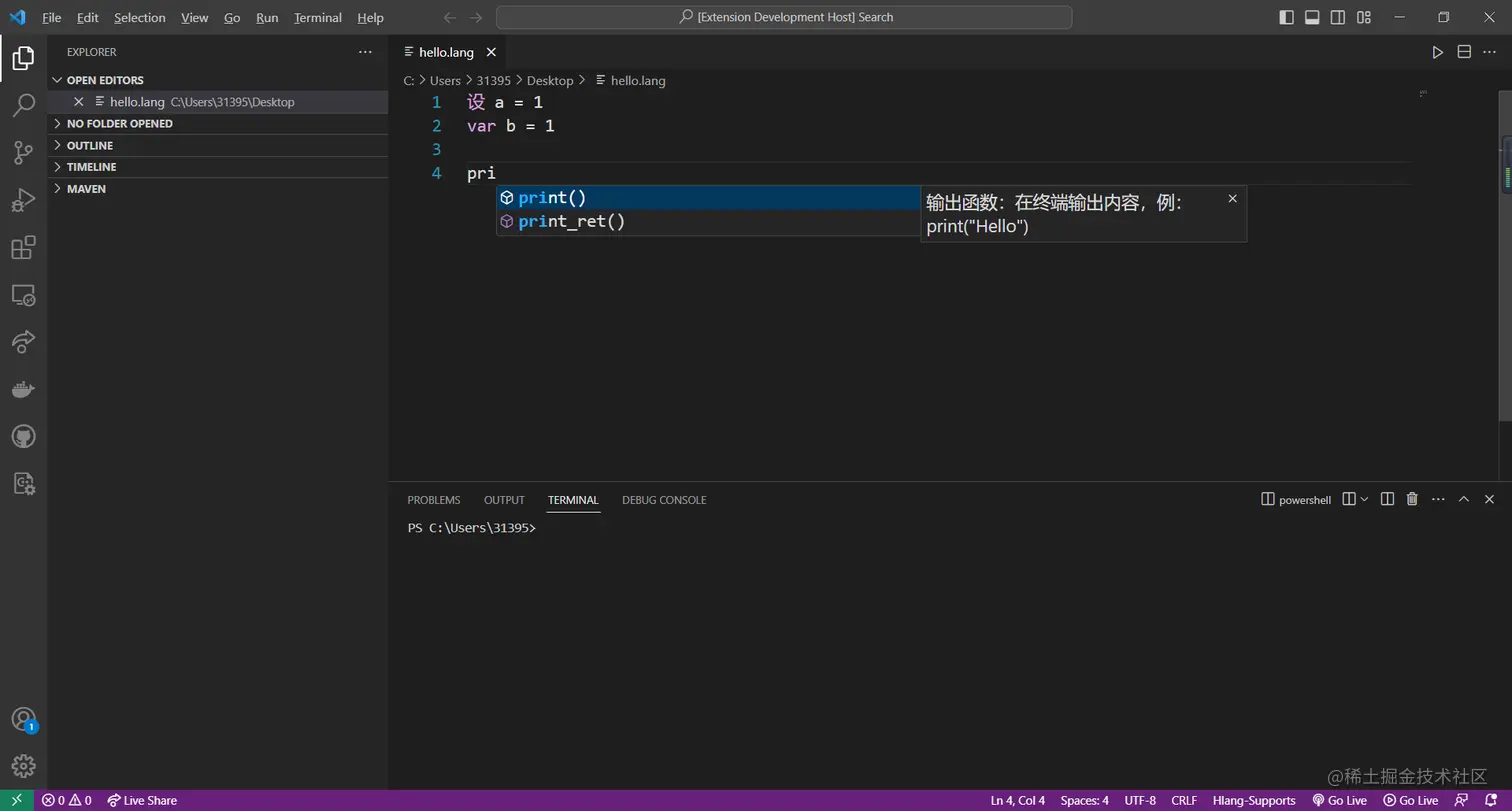This screenshot has height=811, width=1512.
Task: Open the View menu
Action: pyautogui.click(x=195, y=17)
